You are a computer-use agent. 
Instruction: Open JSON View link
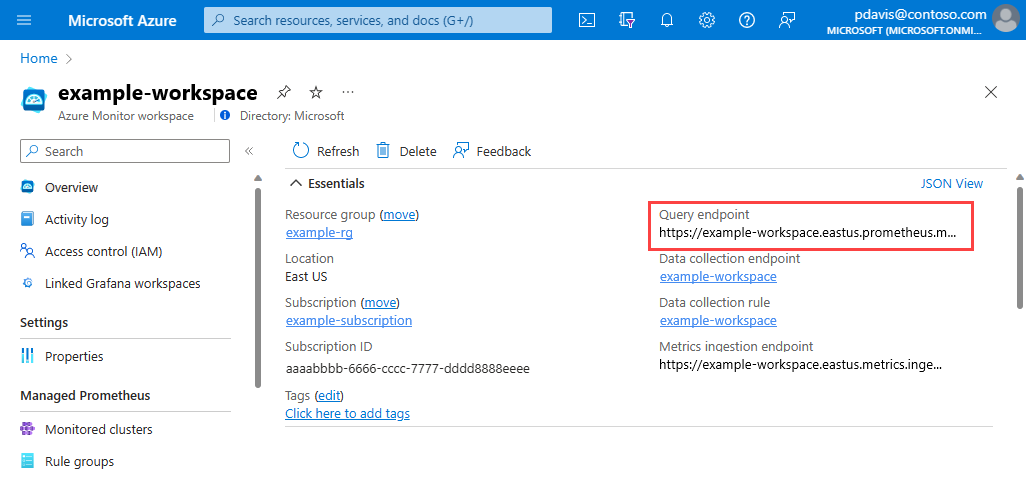pyautogui.click(x=951, y=183)
